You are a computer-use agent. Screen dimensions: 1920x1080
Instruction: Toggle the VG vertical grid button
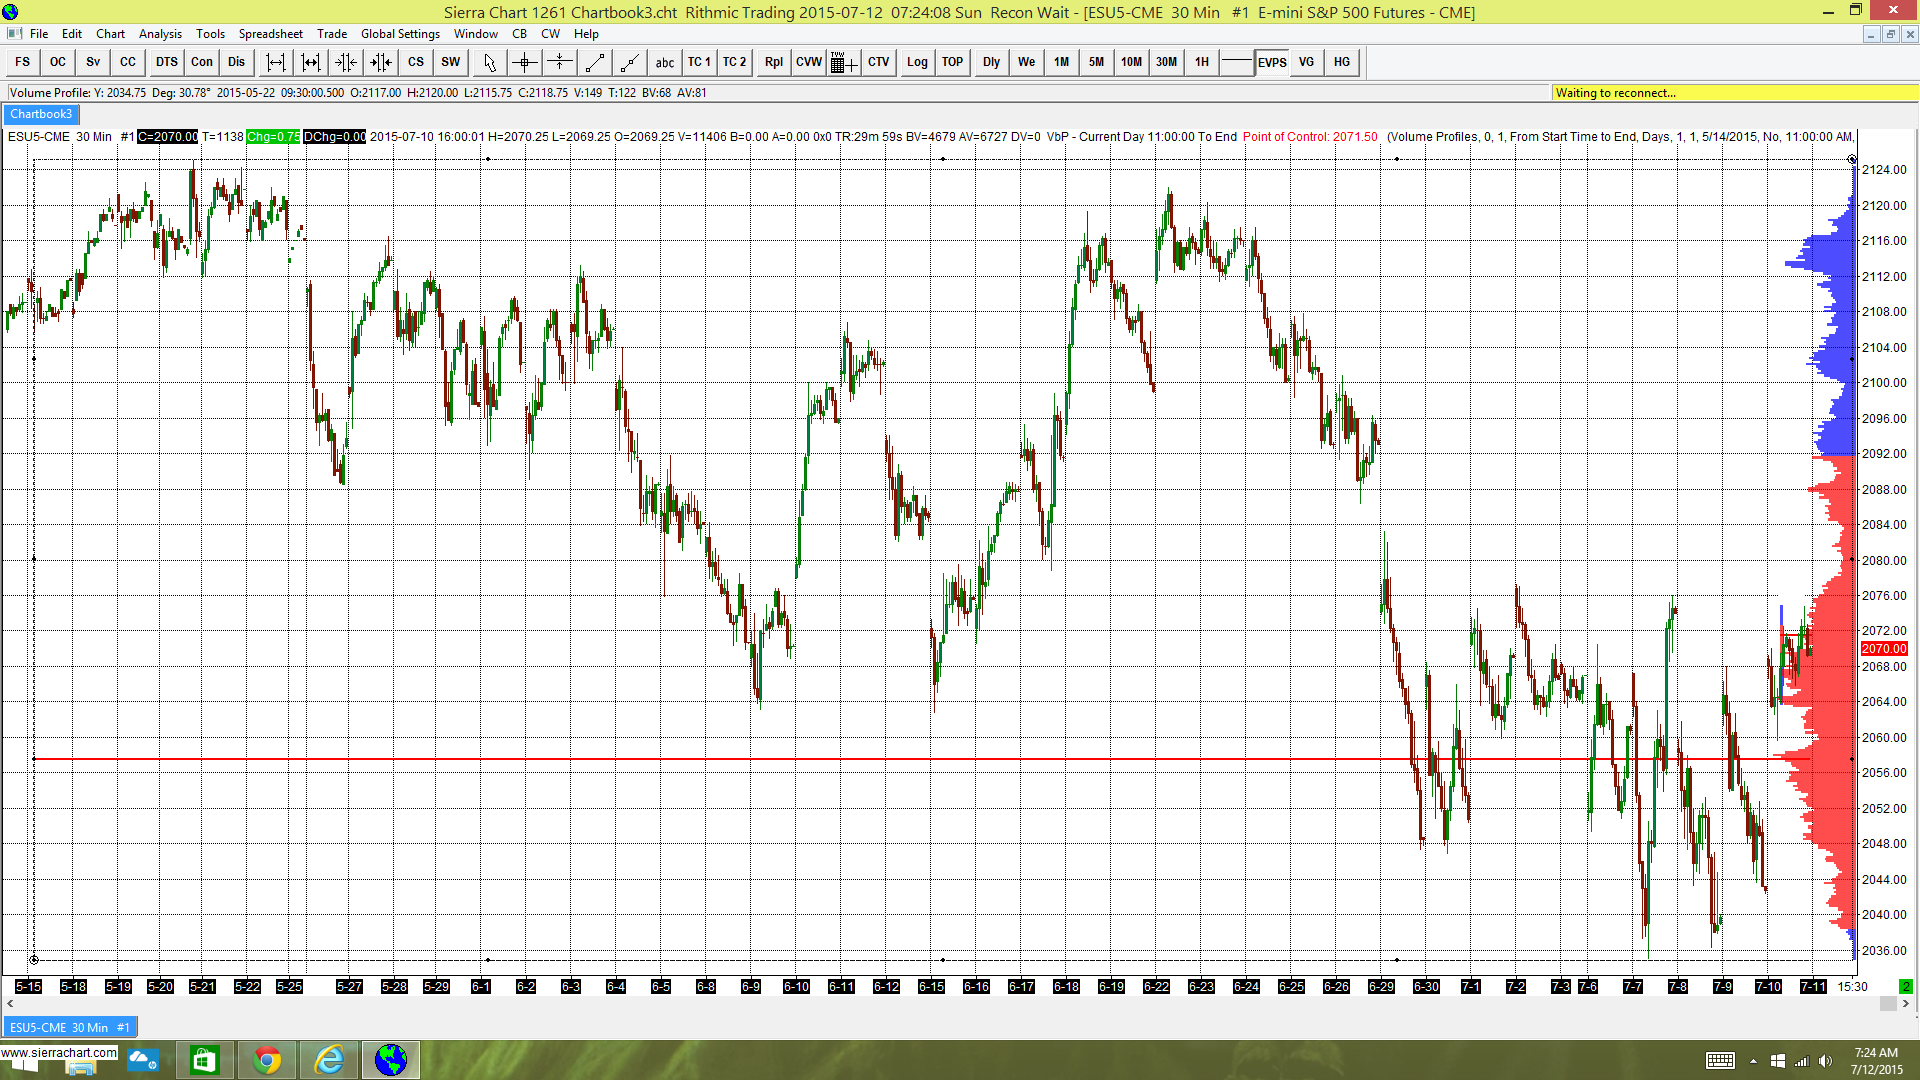tap(1306, 62)
